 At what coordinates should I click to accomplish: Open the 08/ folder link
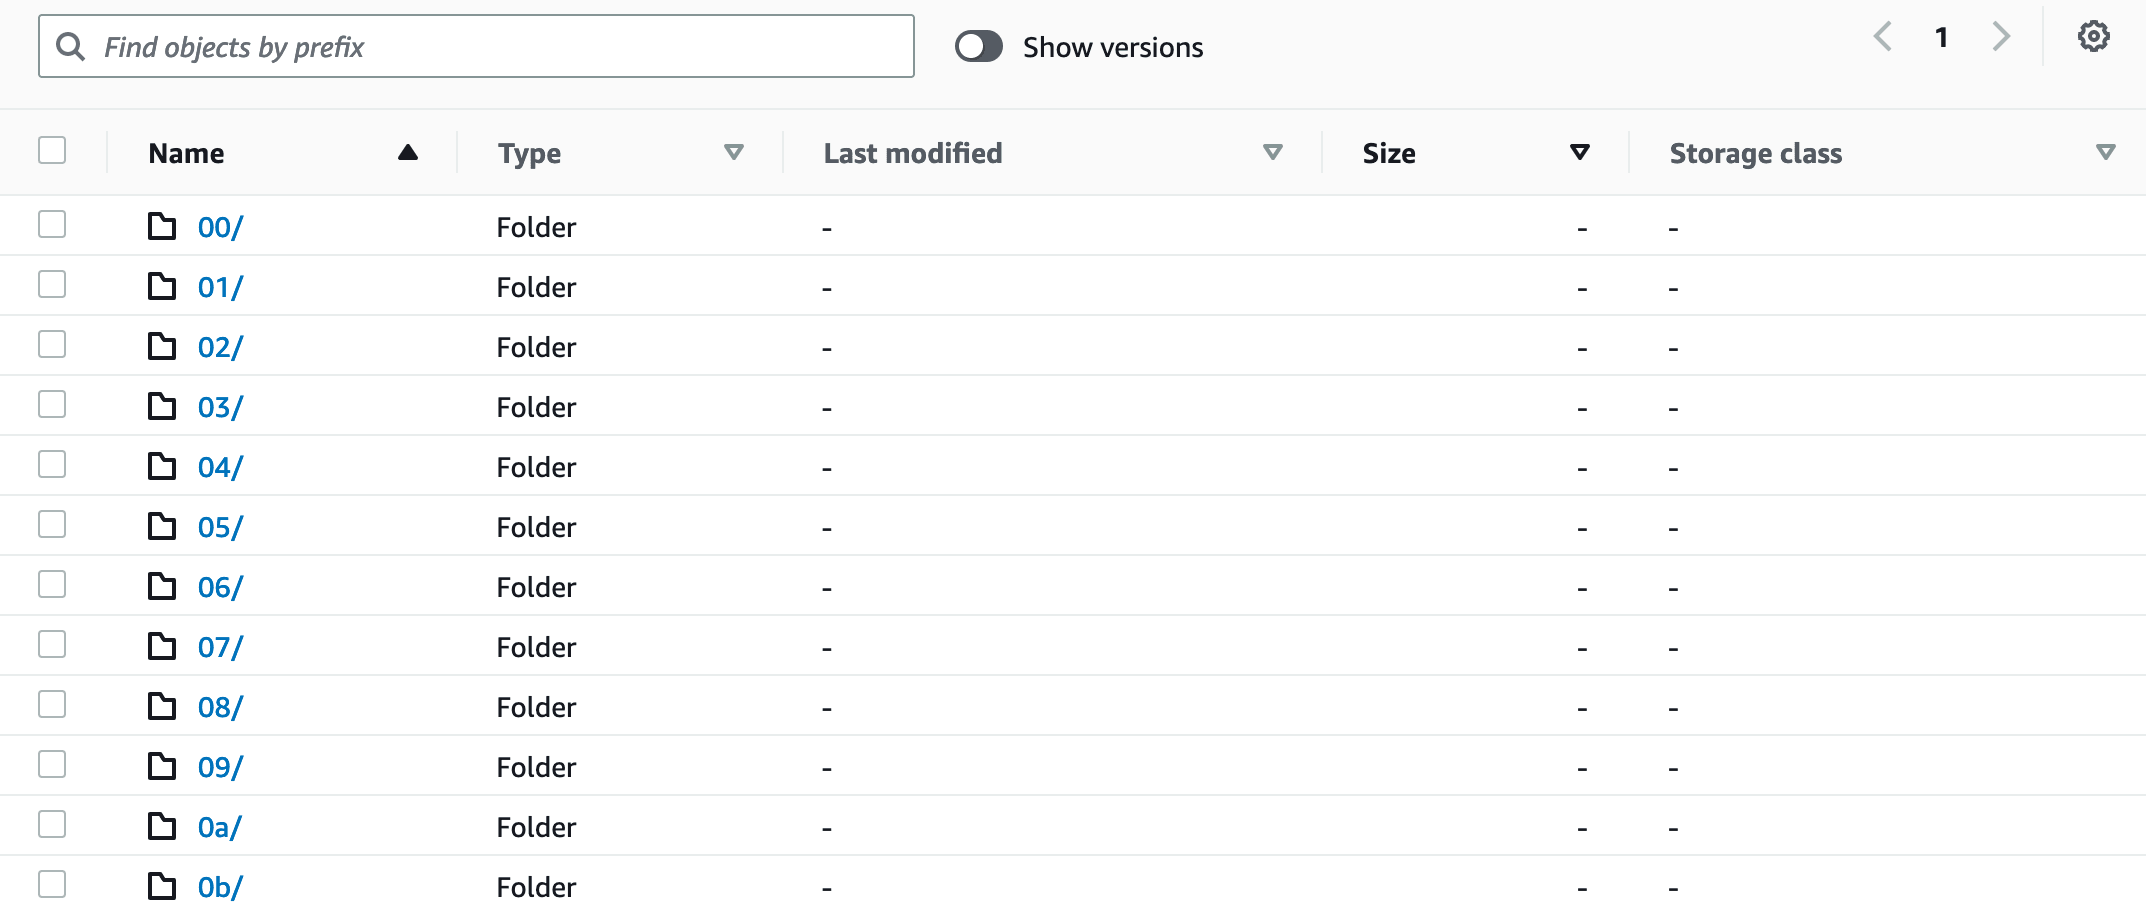(220, 707)
